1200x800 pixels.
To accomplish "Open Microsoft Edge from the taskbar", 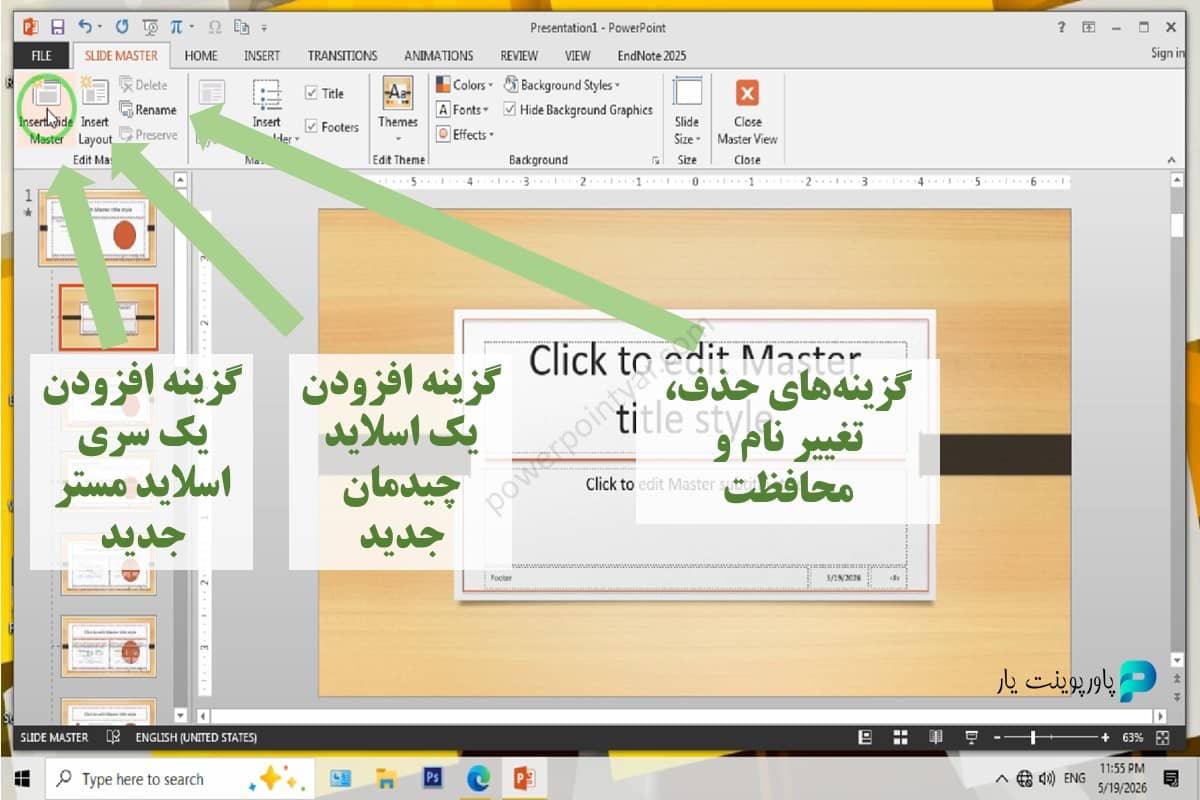I will 479,778.
